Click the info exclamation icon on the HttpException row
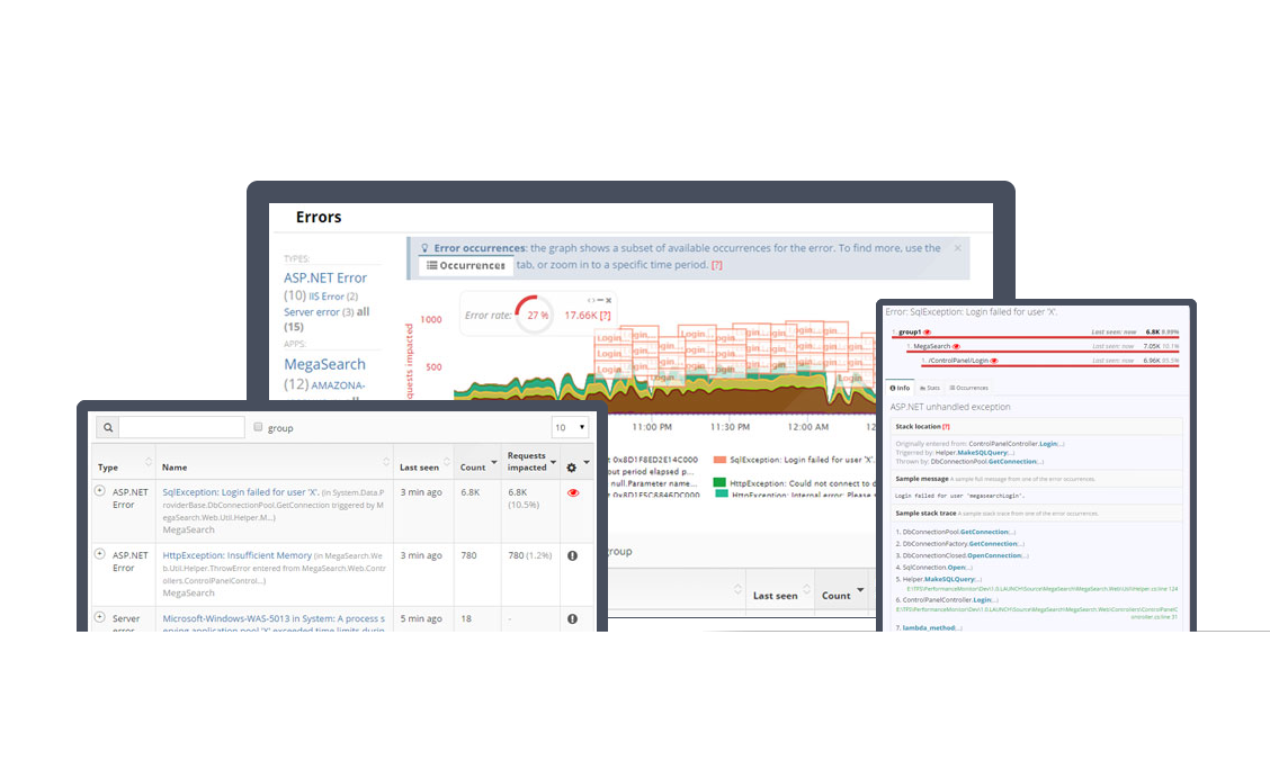Screen dimensions: 1270x760 [573, 556]
